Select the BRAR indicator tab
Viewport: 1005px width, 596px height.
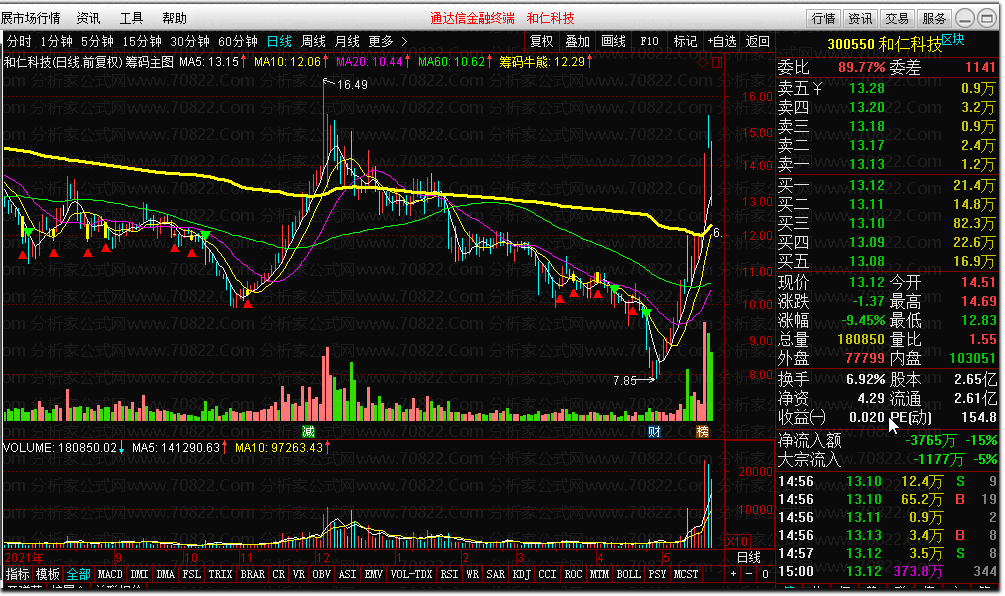point(253,574)
